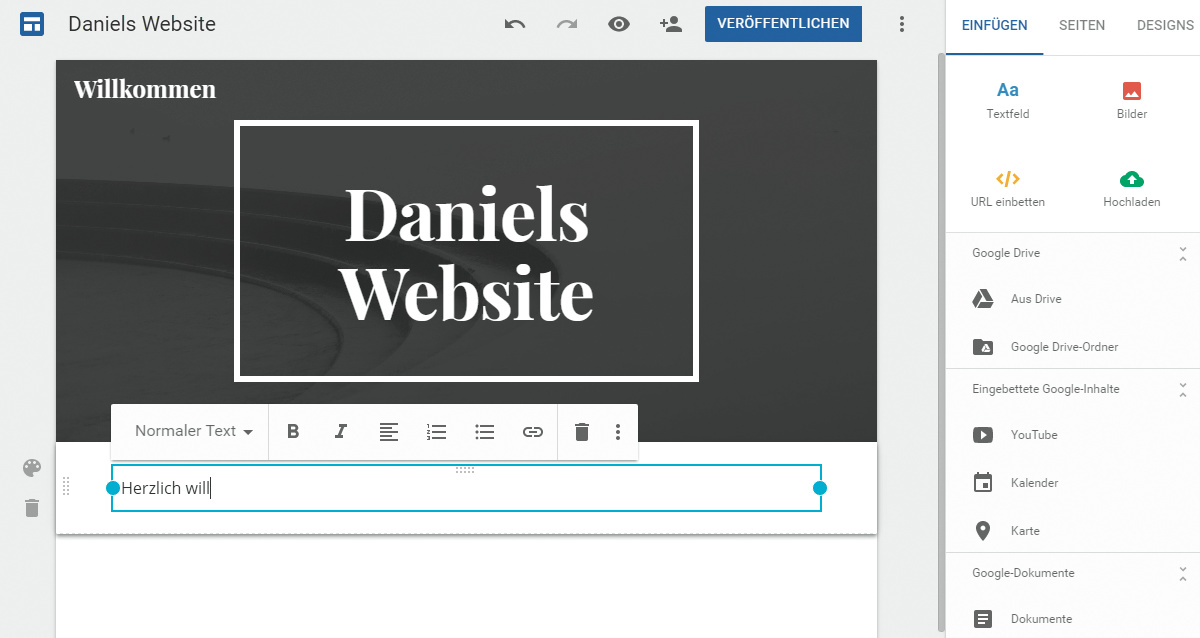Collapse the Google Drive section
The image size is (1200, 638).
1182,253
